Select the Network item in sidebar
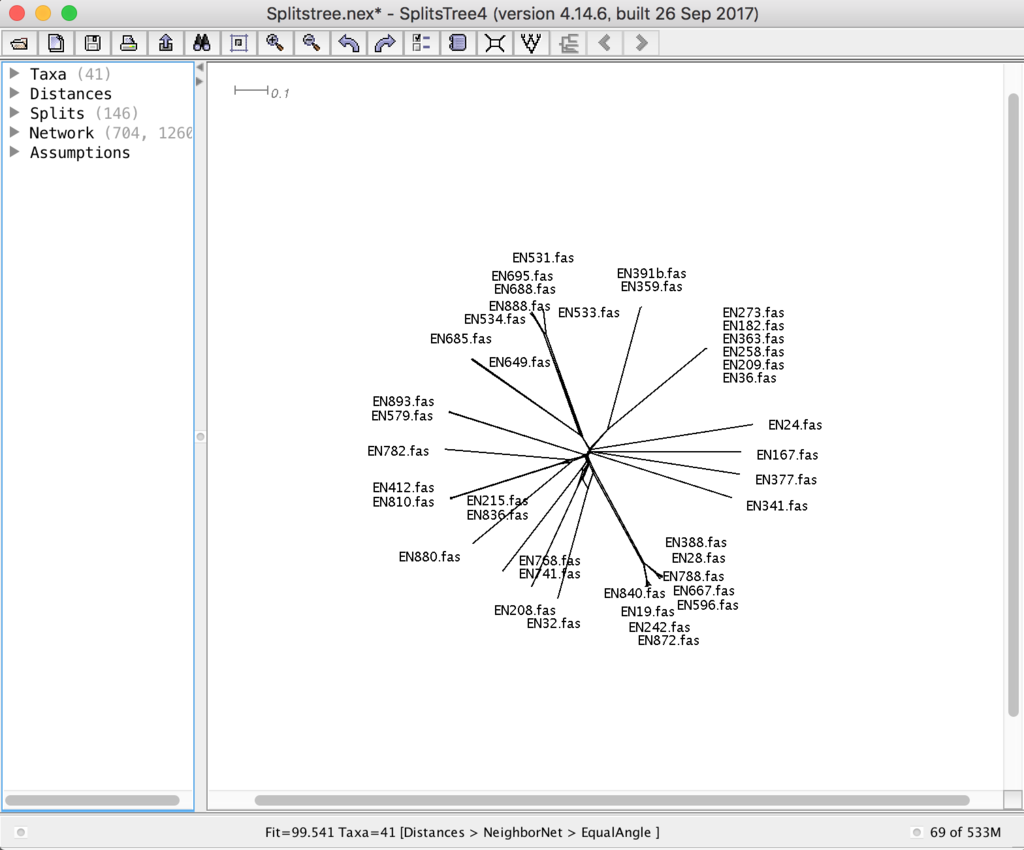Image resolution: width=1024 pixels, height=850 pixels. point(61,133)
